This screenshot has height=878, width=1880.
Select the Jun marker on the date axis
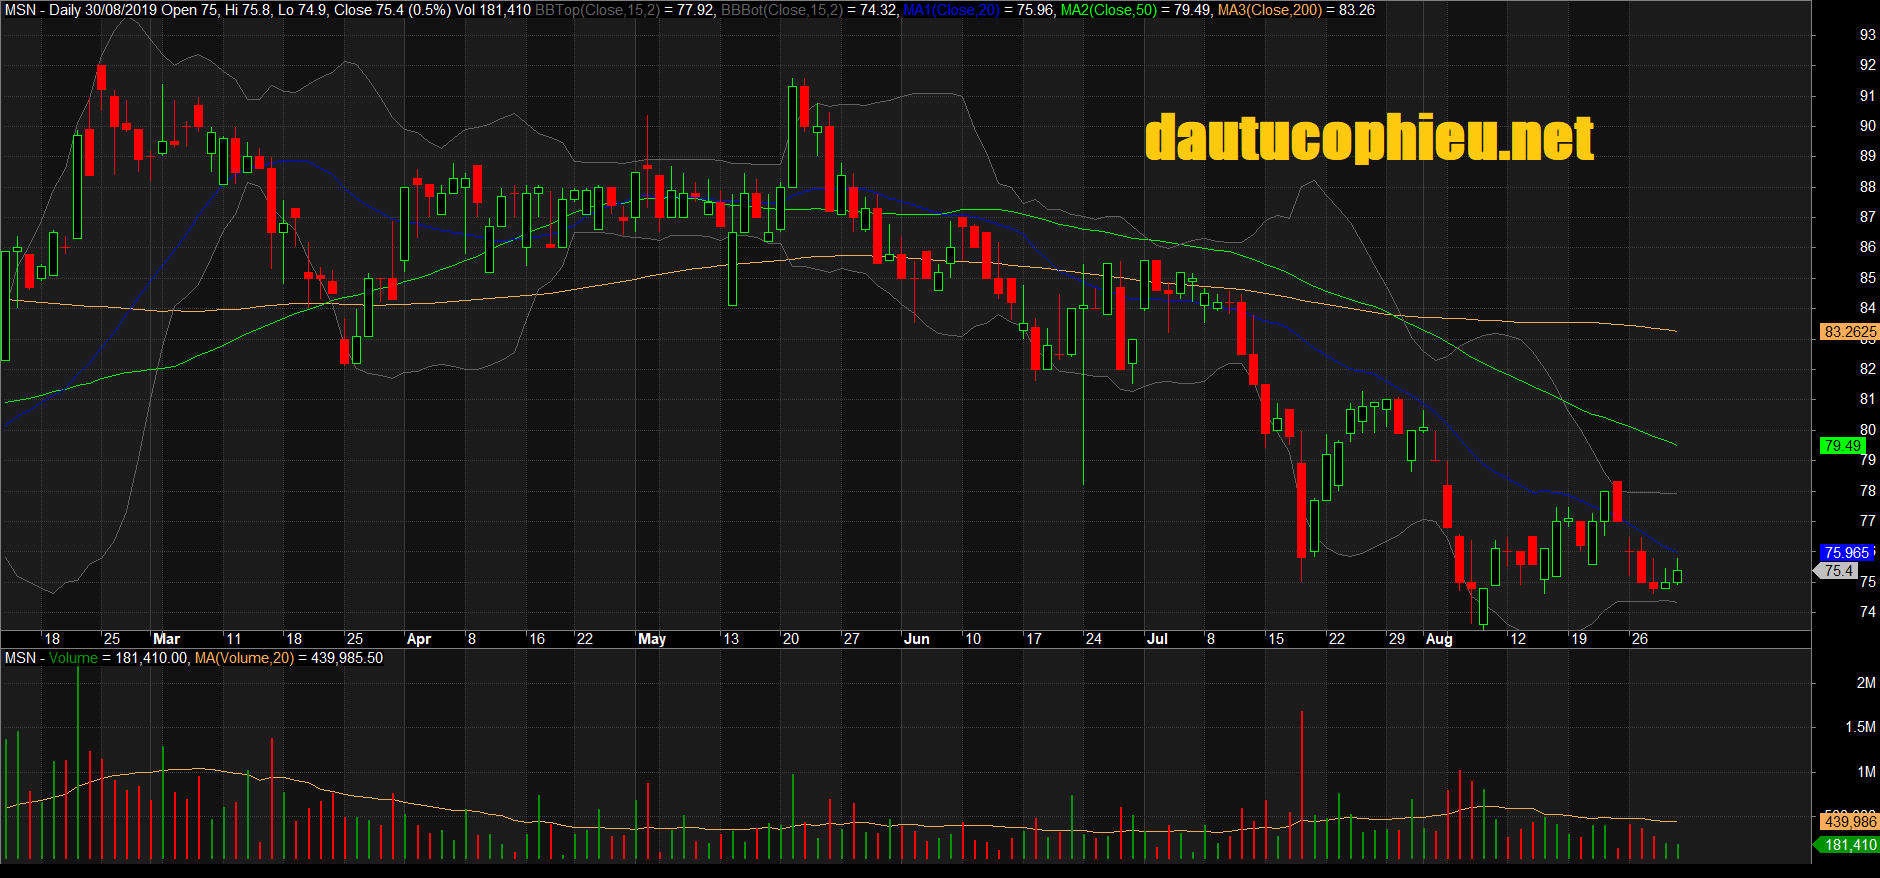916,639
